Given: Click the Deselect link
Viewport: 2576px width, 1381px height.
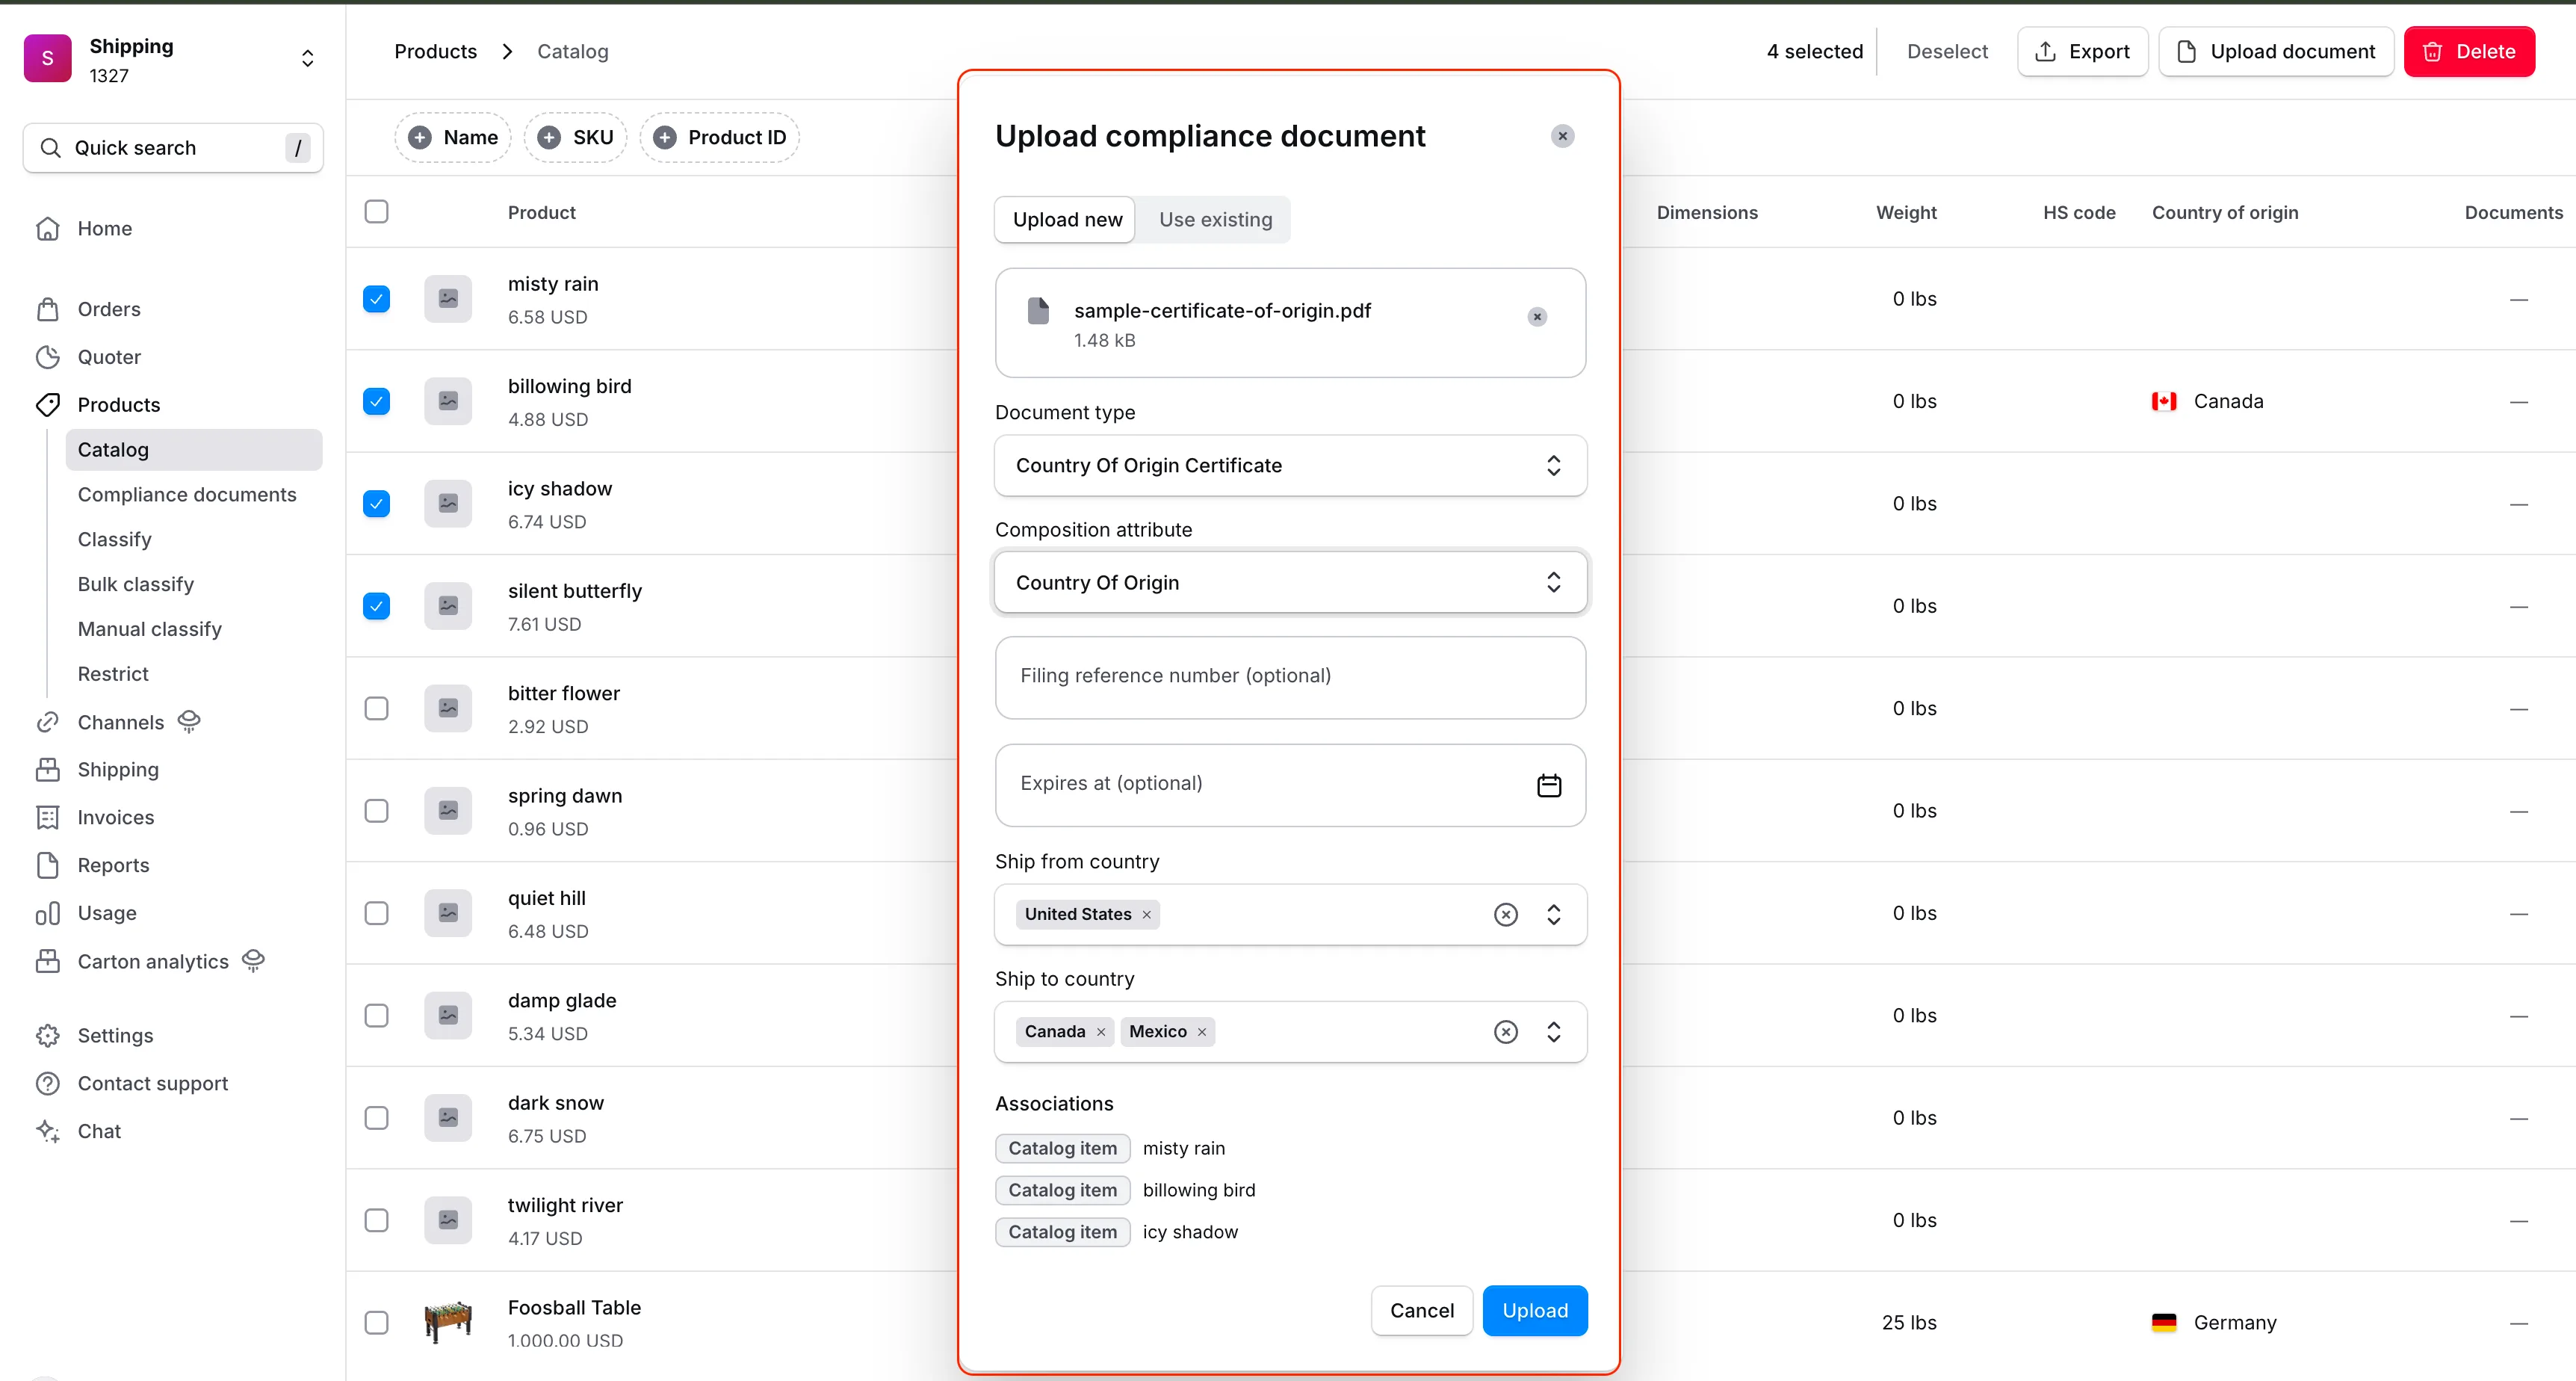Looking at the screenshot, I should [x=1946, y=51].
